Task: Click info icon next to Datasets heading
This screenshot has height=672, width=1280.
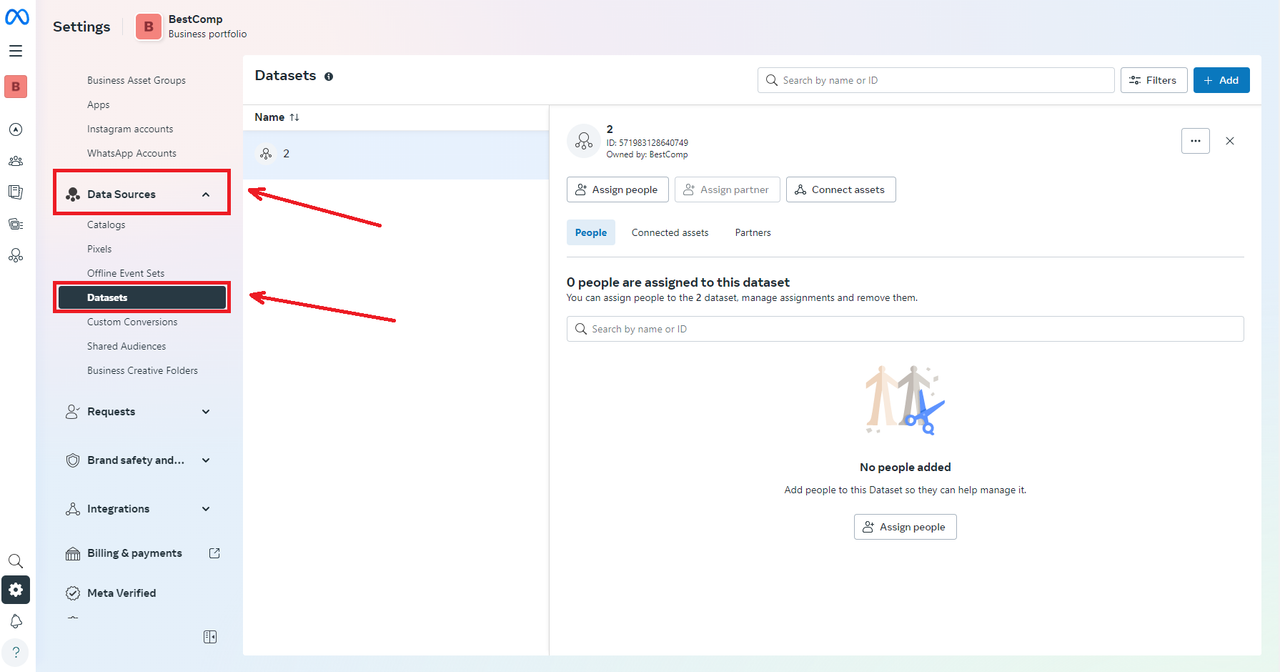Action: click(x=329, y=76)
